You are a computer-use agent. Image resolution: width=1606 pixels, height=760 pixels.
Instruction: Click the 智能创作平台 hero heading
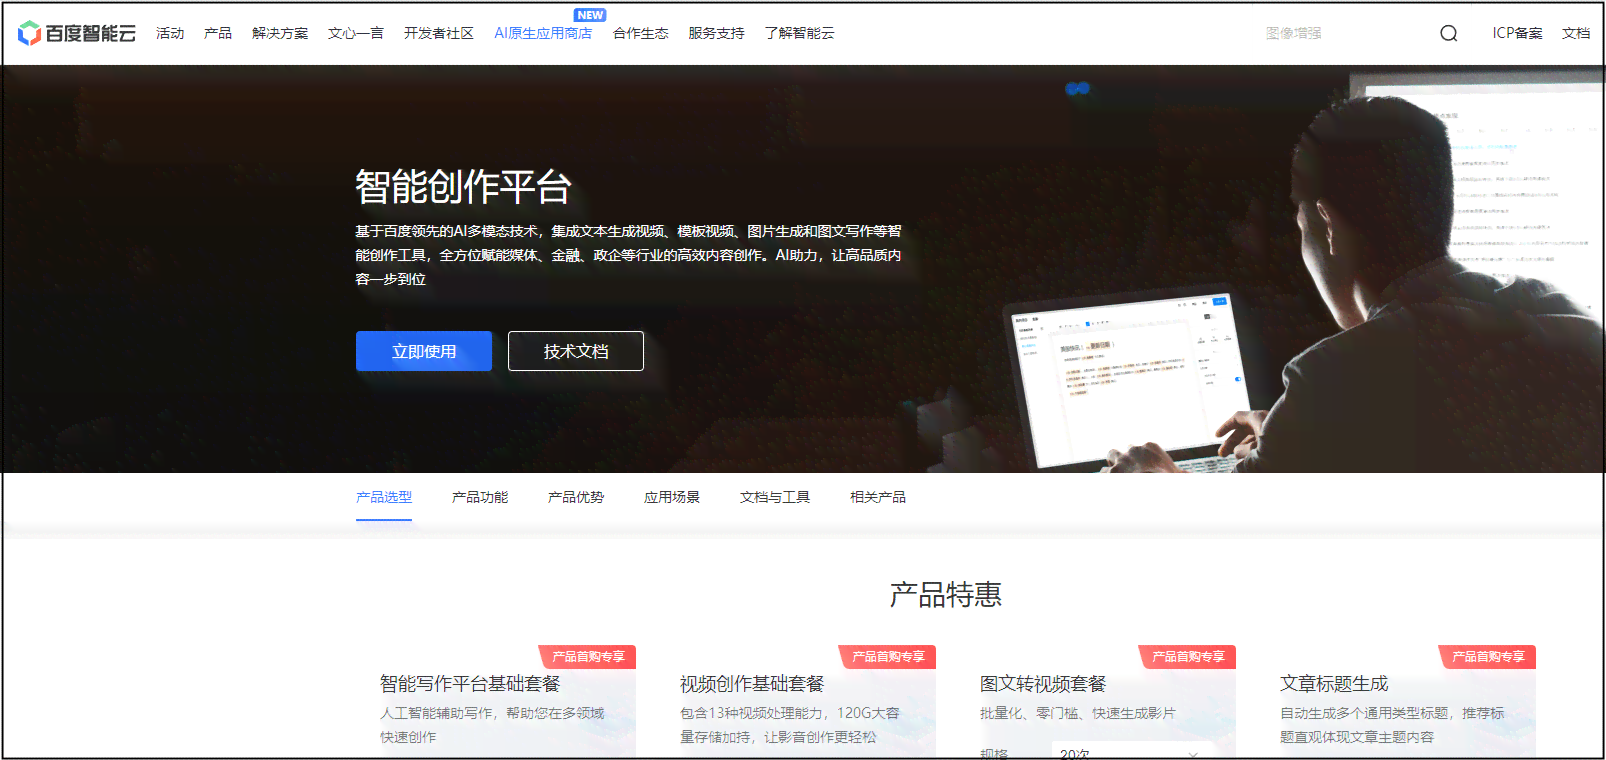pyautogui.click(x=463, y=187)
